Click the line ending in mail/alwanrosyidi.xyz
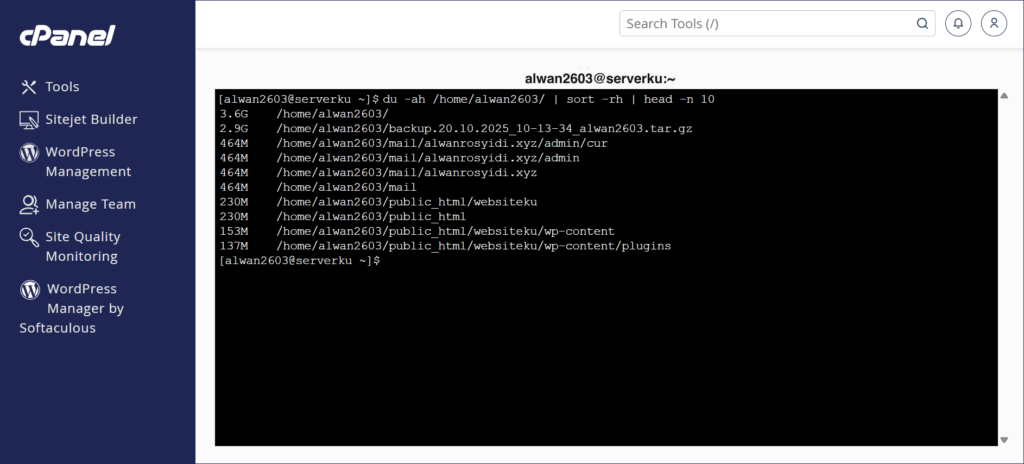This screenshot has height=464, width=1024. tap(378, 173)
